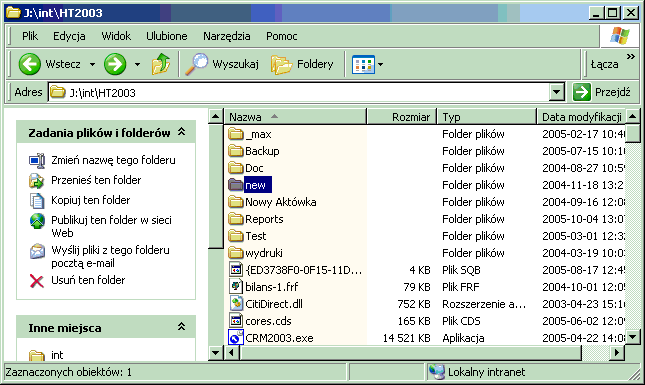Click the bilans-1.frf file icon
The width and height of the screenshot is (645, 385).
pyautogui.click(x=236, y=287)
